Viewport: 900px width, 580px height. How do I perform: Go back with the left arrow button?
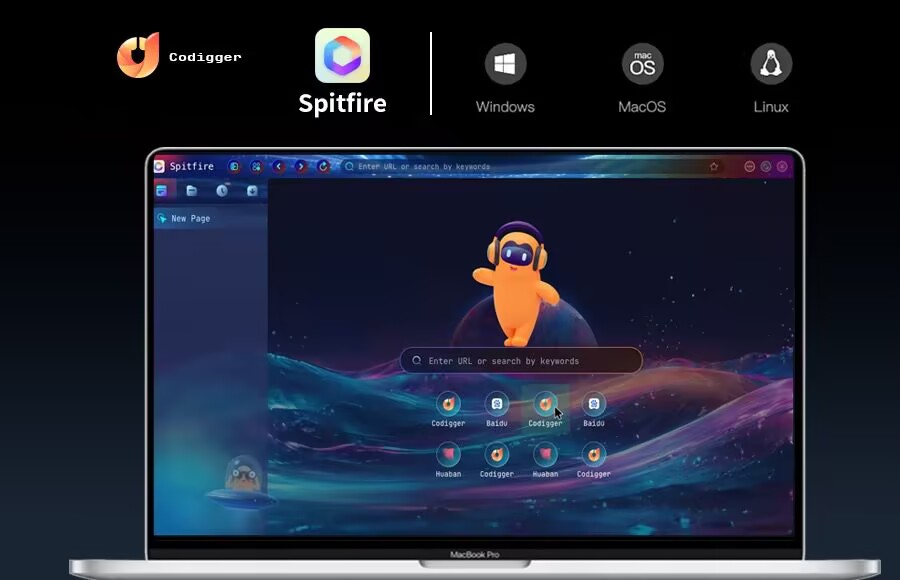point(279,167)
